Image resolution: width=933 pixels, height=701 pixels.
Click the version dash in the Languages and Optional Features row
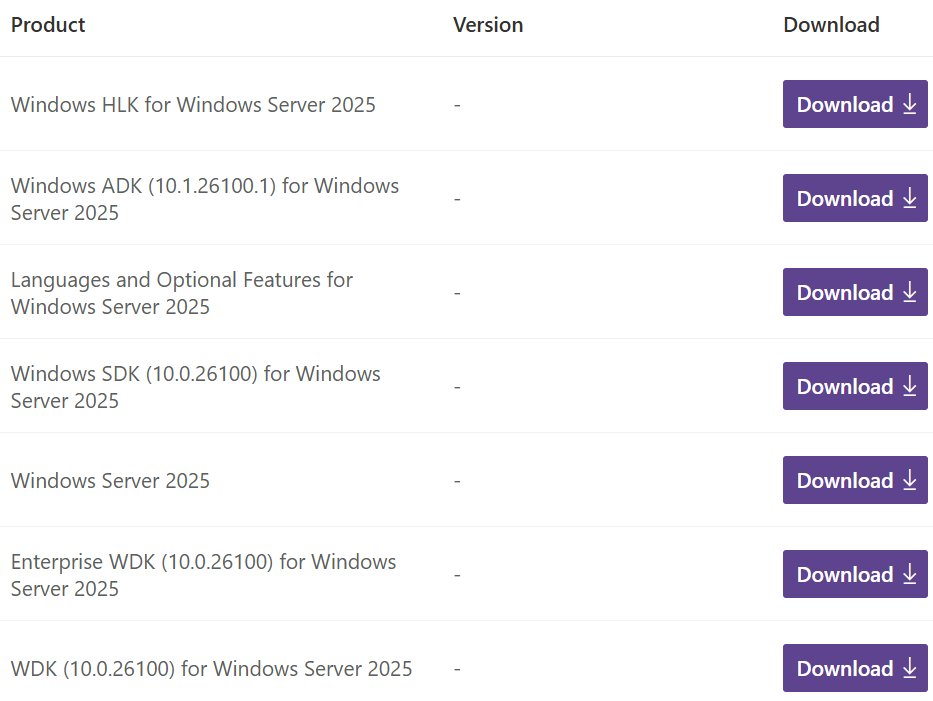pos(457,293)
